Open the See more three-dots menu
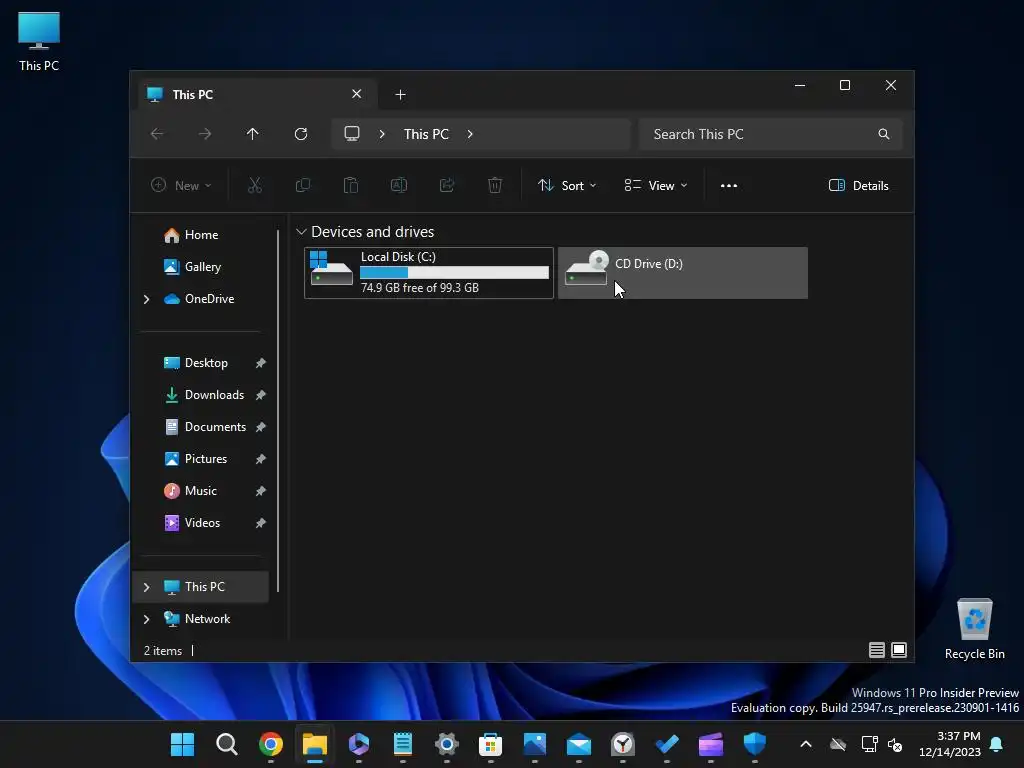 point(729,185)
